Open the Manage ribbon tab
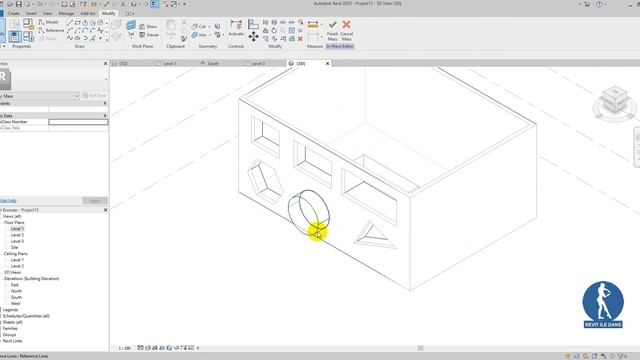Image resolution: width=640 pixels, height=360 pixels. pyautogui.click(x=66, y=13)
